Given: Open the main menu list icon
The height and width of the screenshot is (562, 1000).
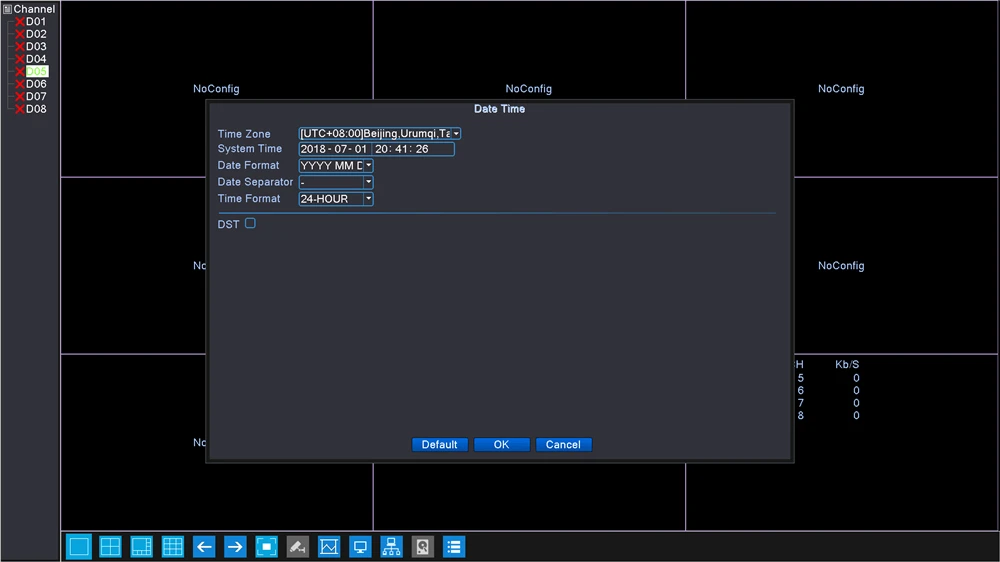Looking at the screenshot, I should [454, 547].
